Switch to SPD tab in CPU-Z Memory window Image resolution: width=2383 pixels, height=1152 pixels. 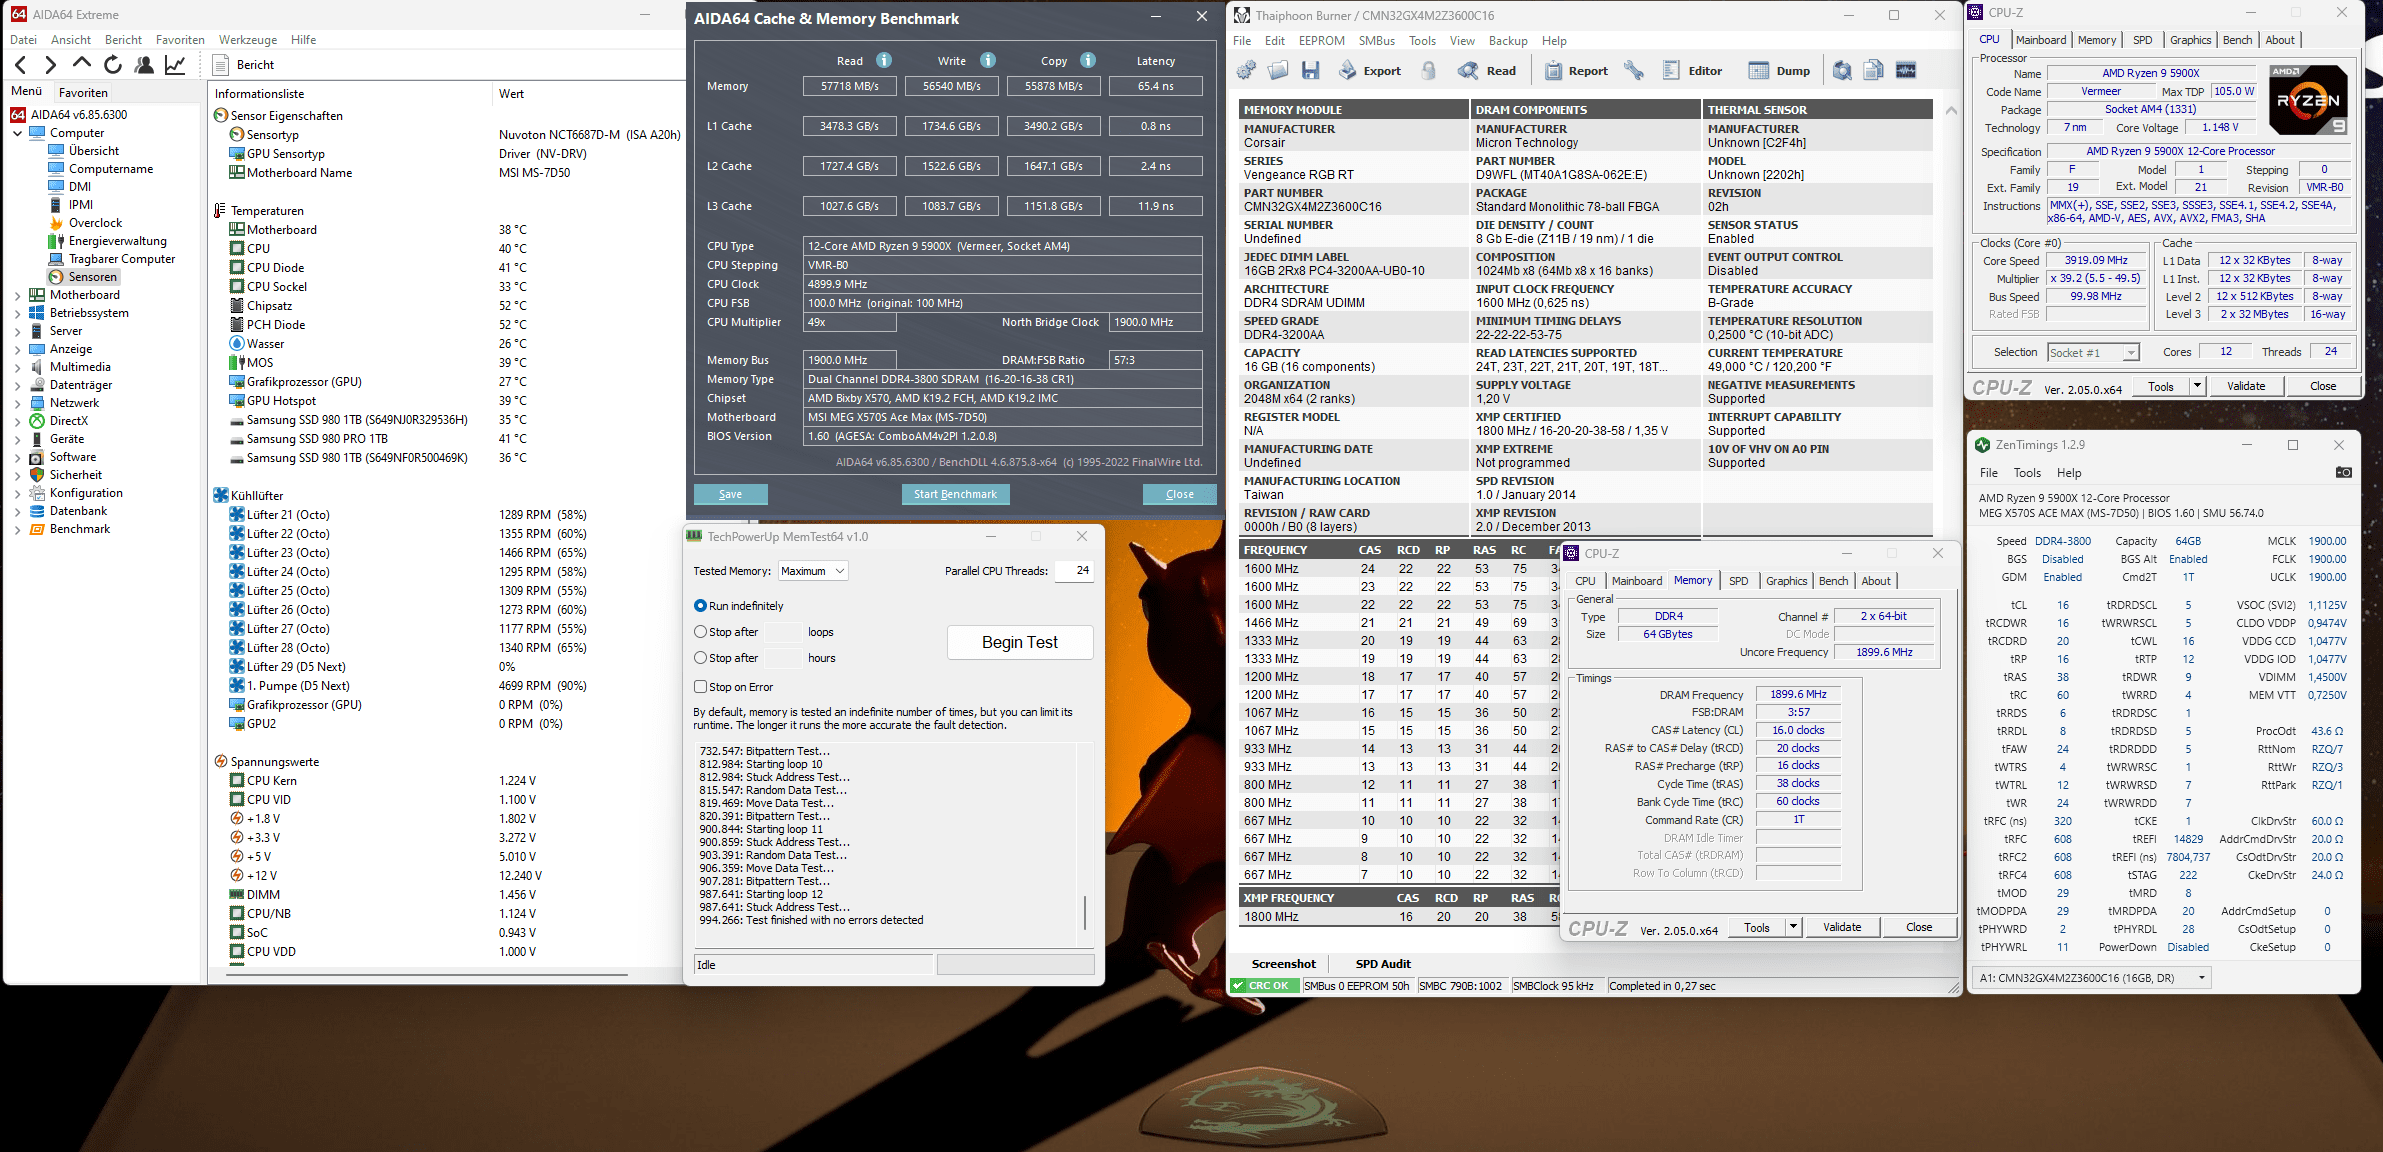point(1739,581)
